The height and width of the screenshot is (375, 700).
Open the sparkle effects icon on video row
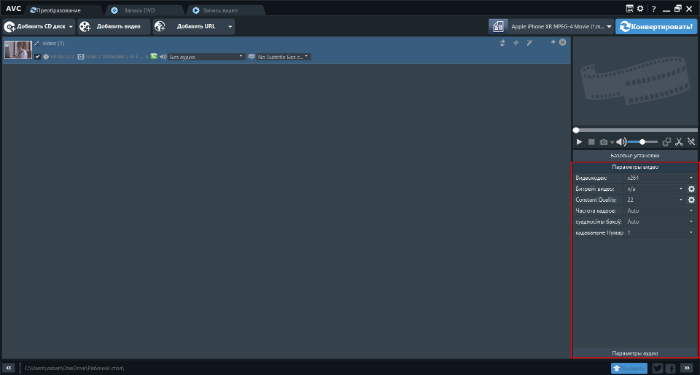(x=516, y=43)
